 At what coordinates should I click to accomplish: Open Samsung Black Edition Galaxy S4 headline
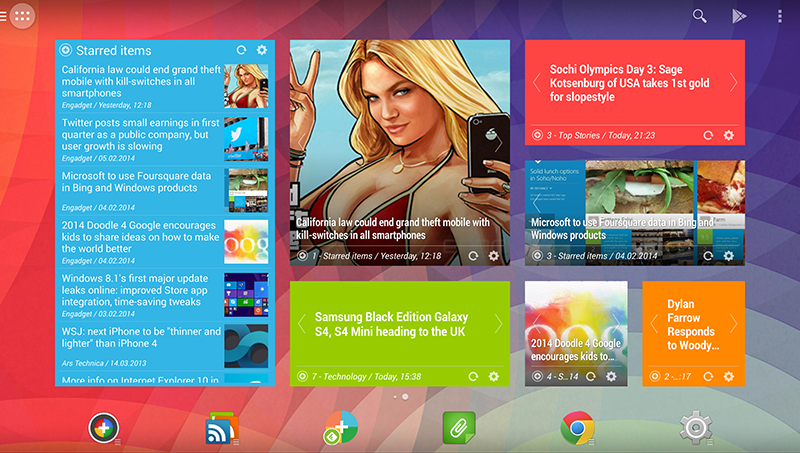[x=391, y=324]
